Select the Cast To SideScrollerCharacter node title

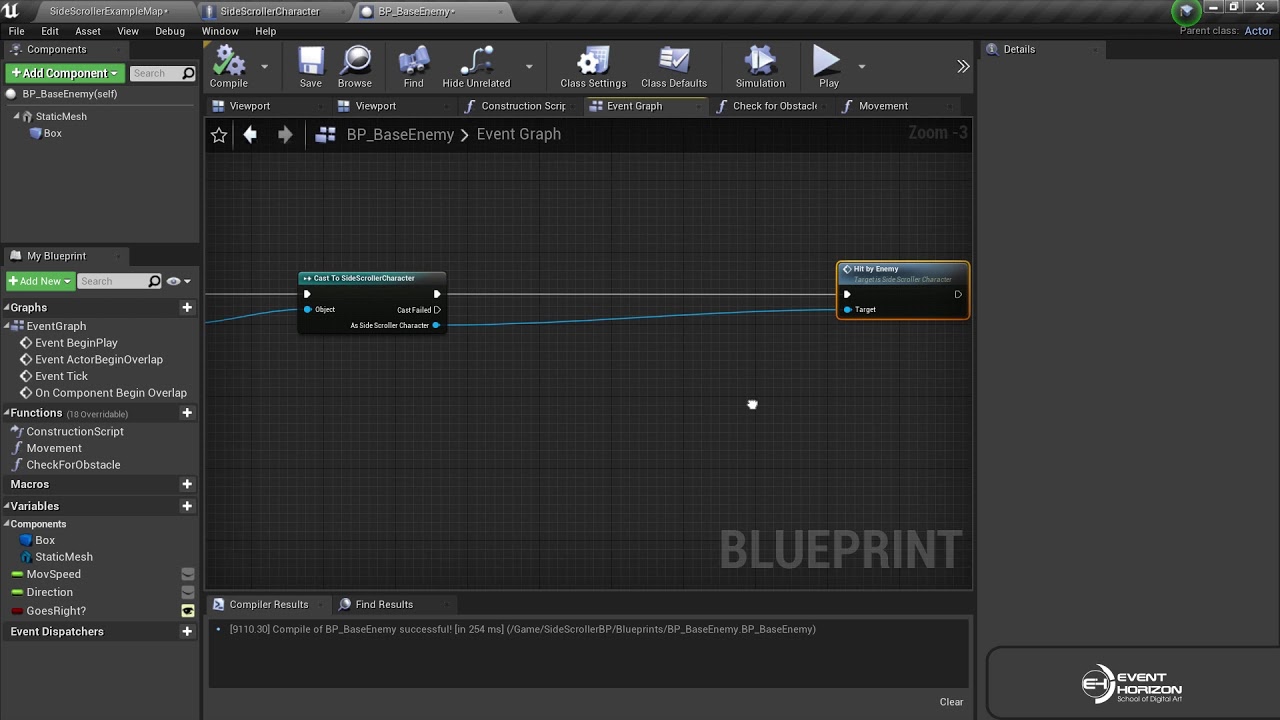point(364,278)
